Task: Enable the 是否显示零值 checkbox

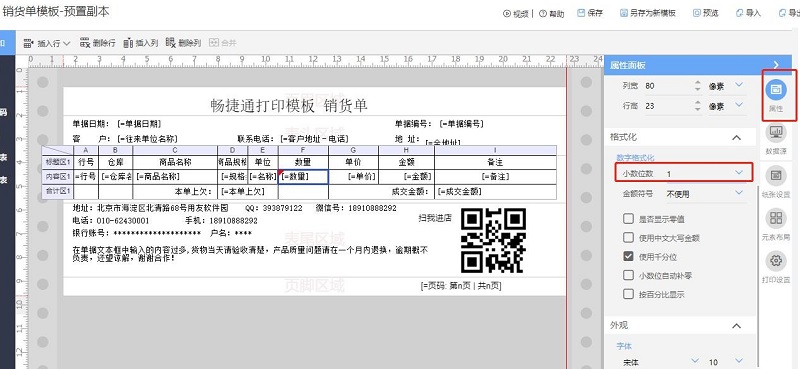Action: point(629,219)
